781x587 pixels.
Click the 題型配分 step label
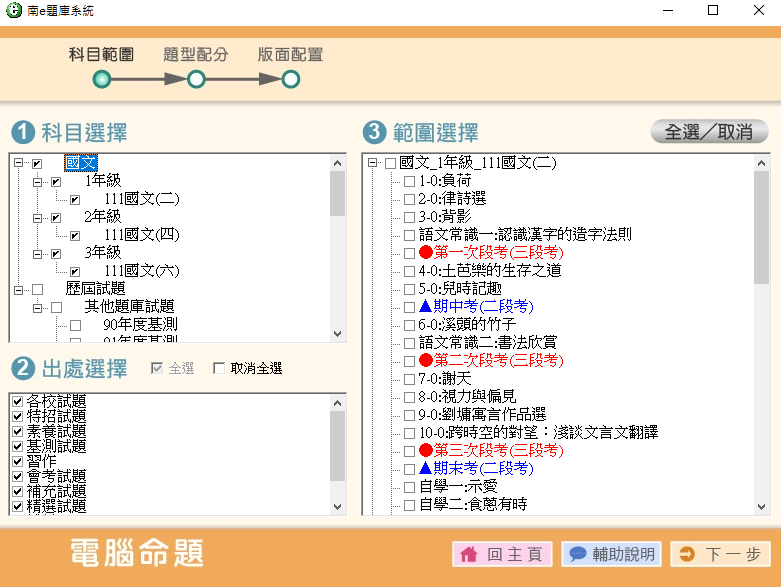(196, 54)
